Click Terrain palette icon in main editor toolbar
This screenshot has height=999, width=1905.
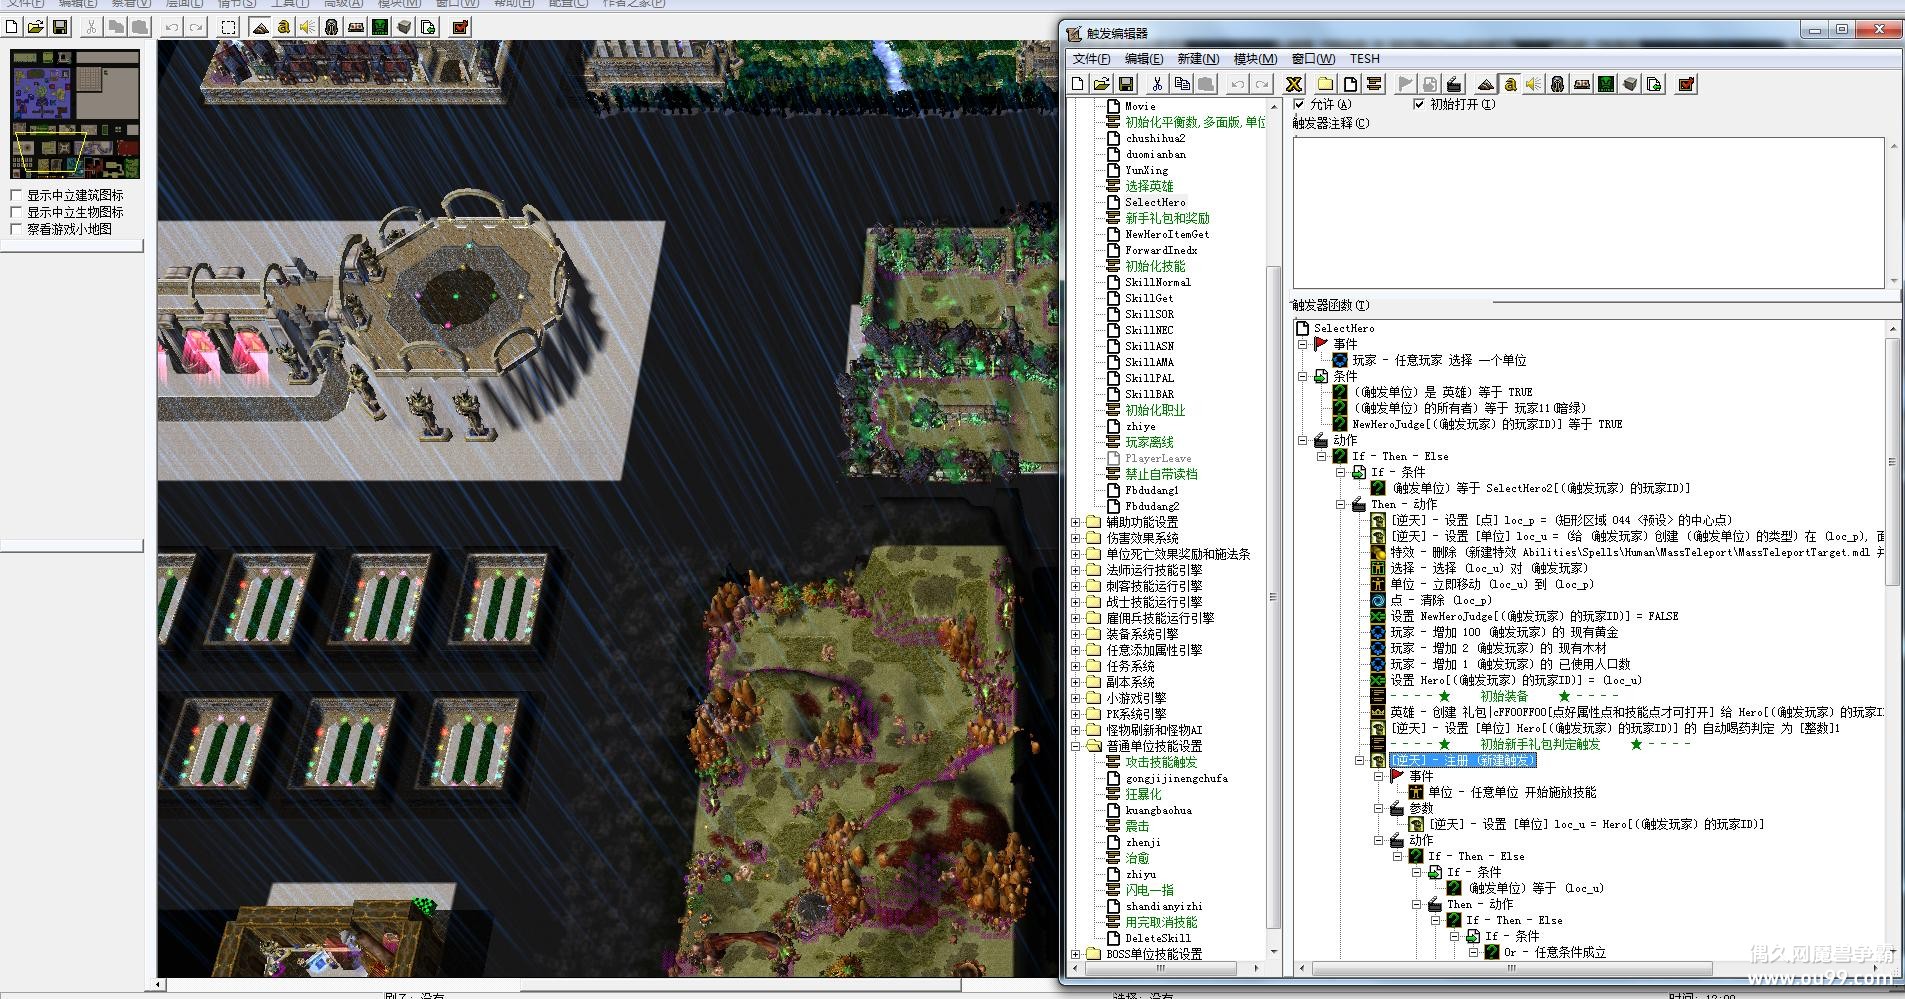point(260,27)
